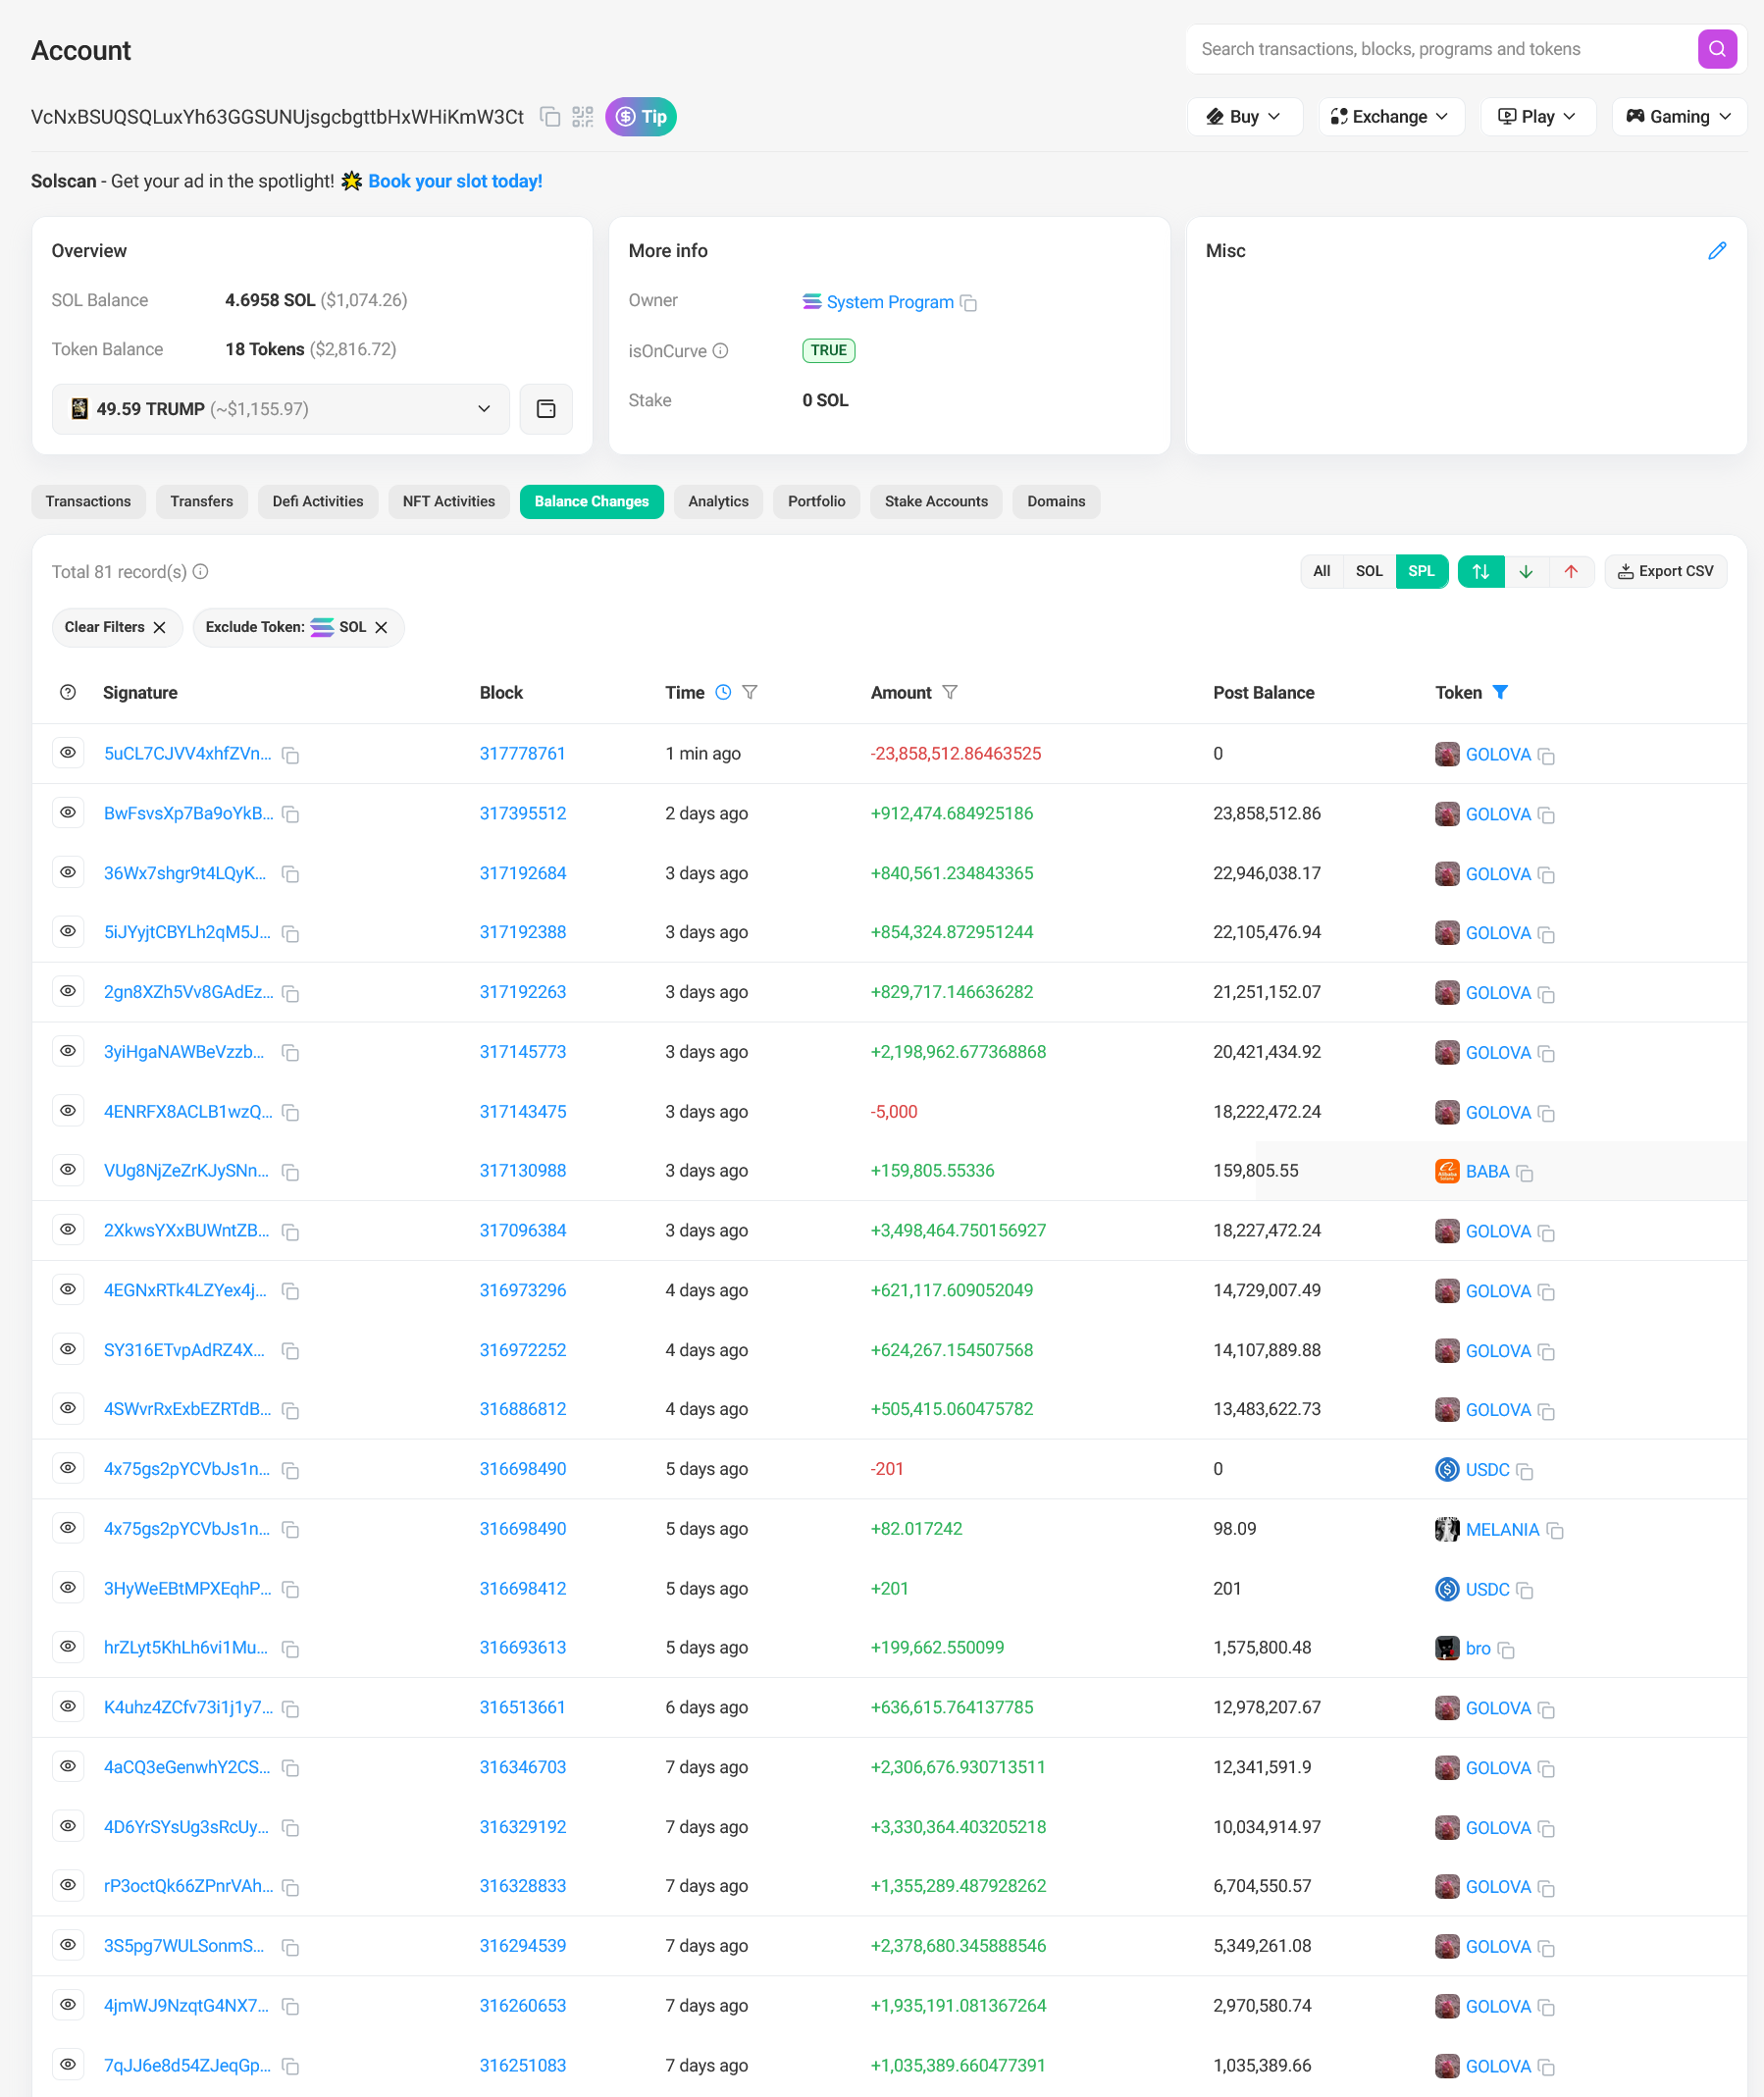Open the token wallet view icon beside TRUMP
Image resolution: width=1764 pixels, height=2097 pixels.
[x=546, y=409]
